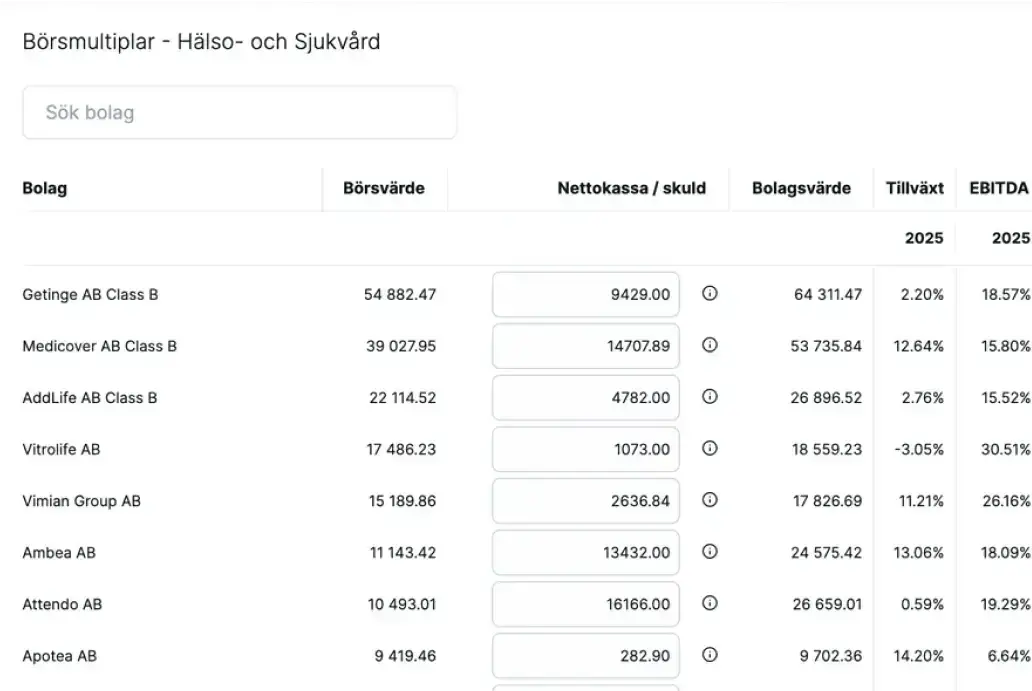This screenshot has height=691, width=1032.
Task: Sort companies by the Bolag column header
Action: coord(45,188)
